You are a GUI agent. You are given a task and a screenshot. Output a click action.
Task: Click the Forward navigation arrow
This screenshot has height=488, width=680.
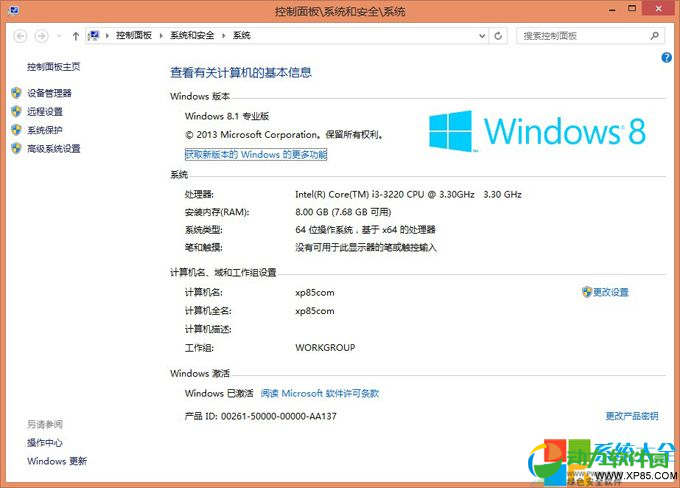coord(41,36)
